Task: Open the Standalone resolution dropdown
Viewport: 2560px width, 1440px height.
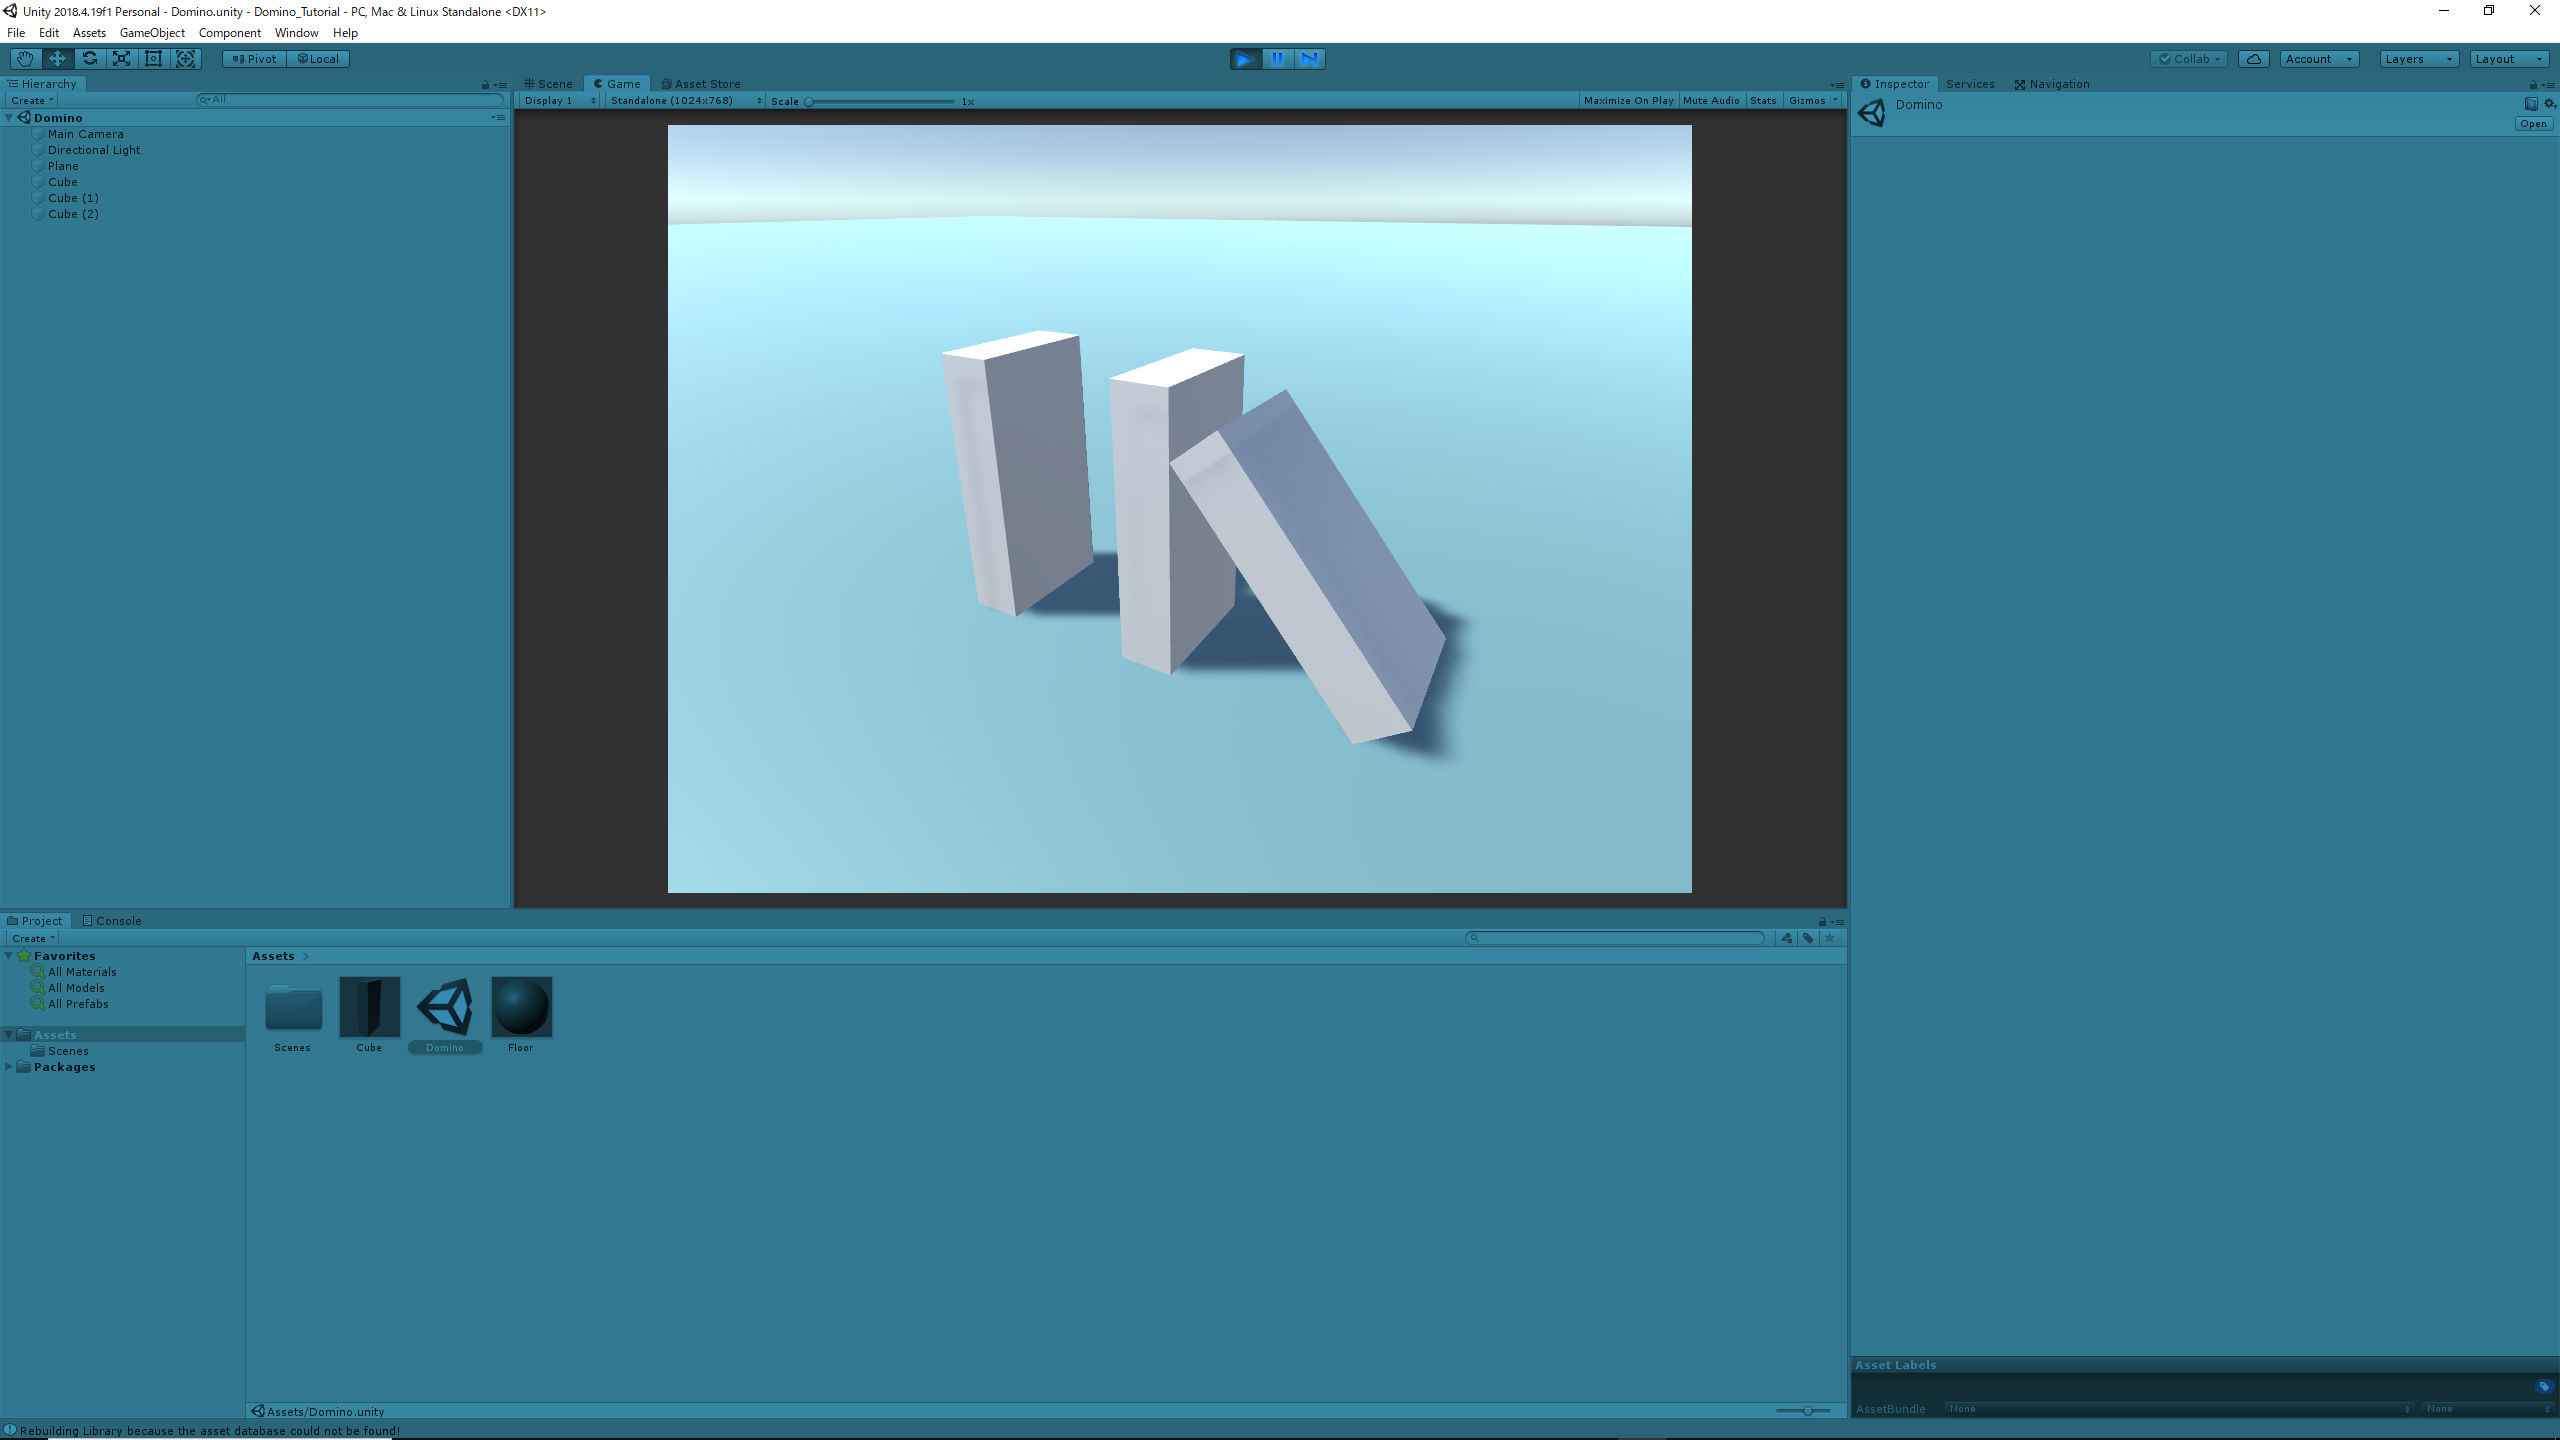Action: click(x=685, y=101)
